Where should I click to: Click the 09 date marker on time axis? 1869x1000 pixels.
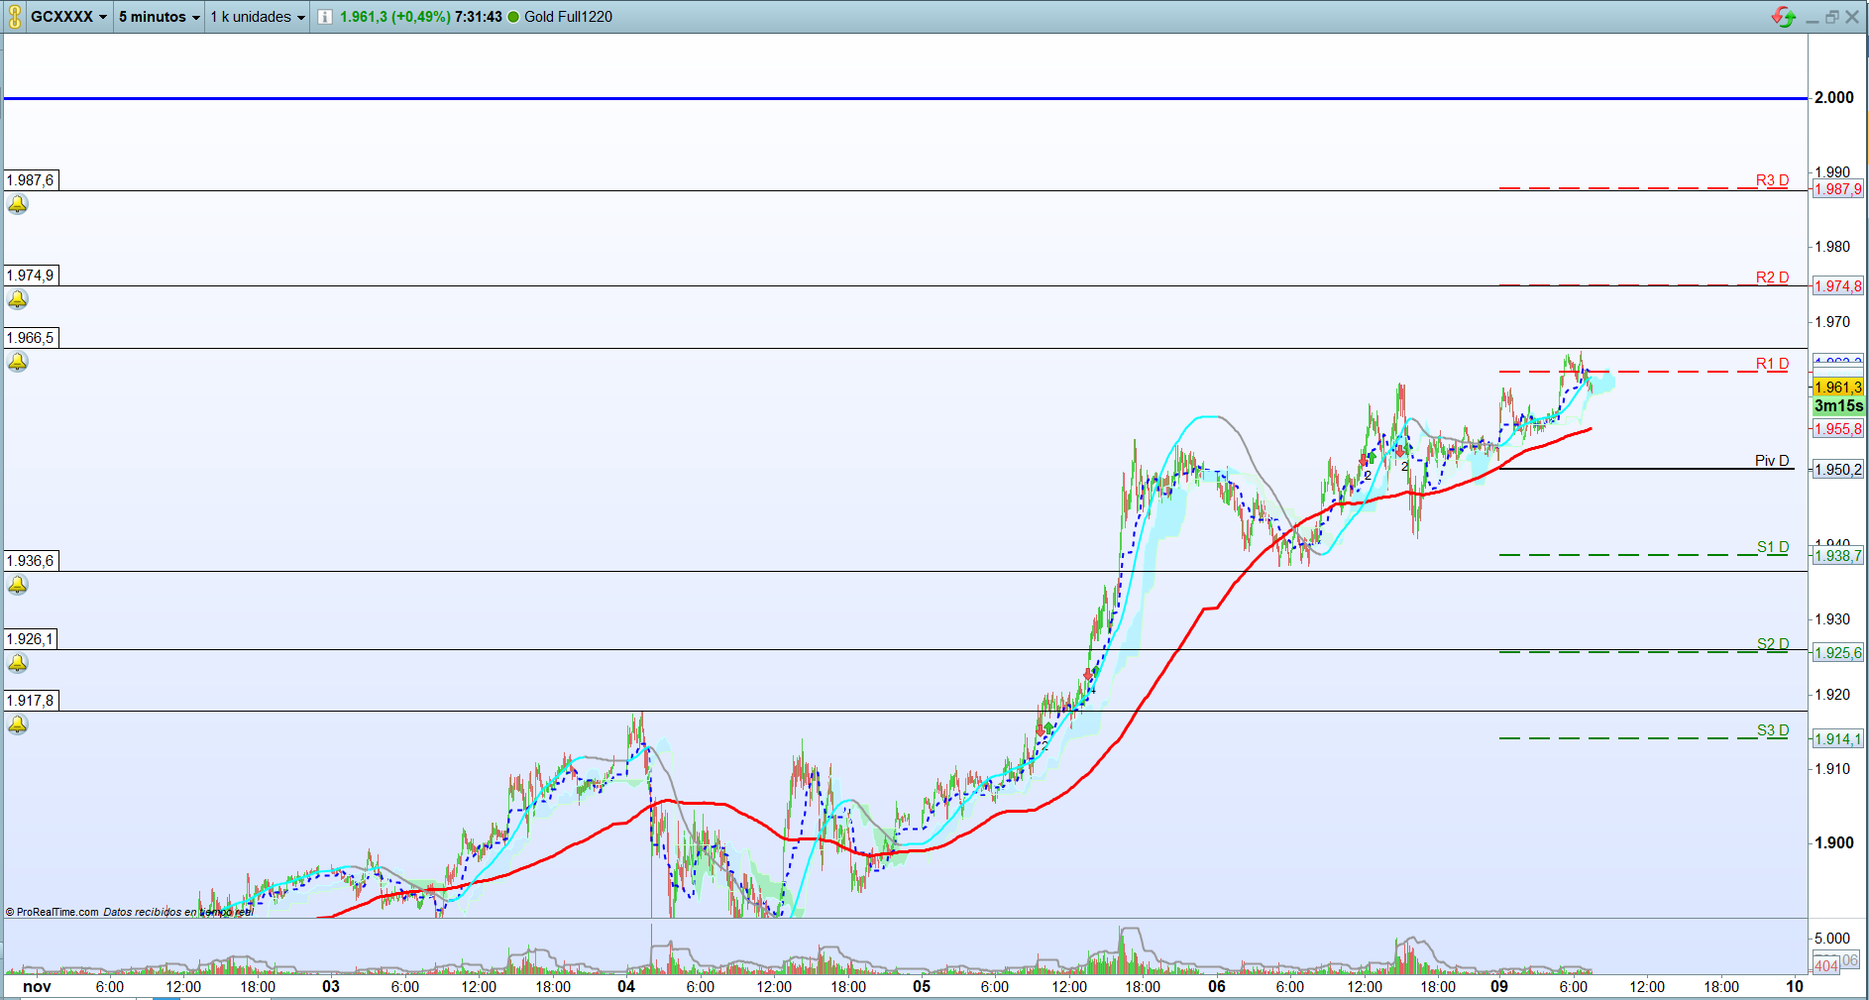coord(1499,986)
